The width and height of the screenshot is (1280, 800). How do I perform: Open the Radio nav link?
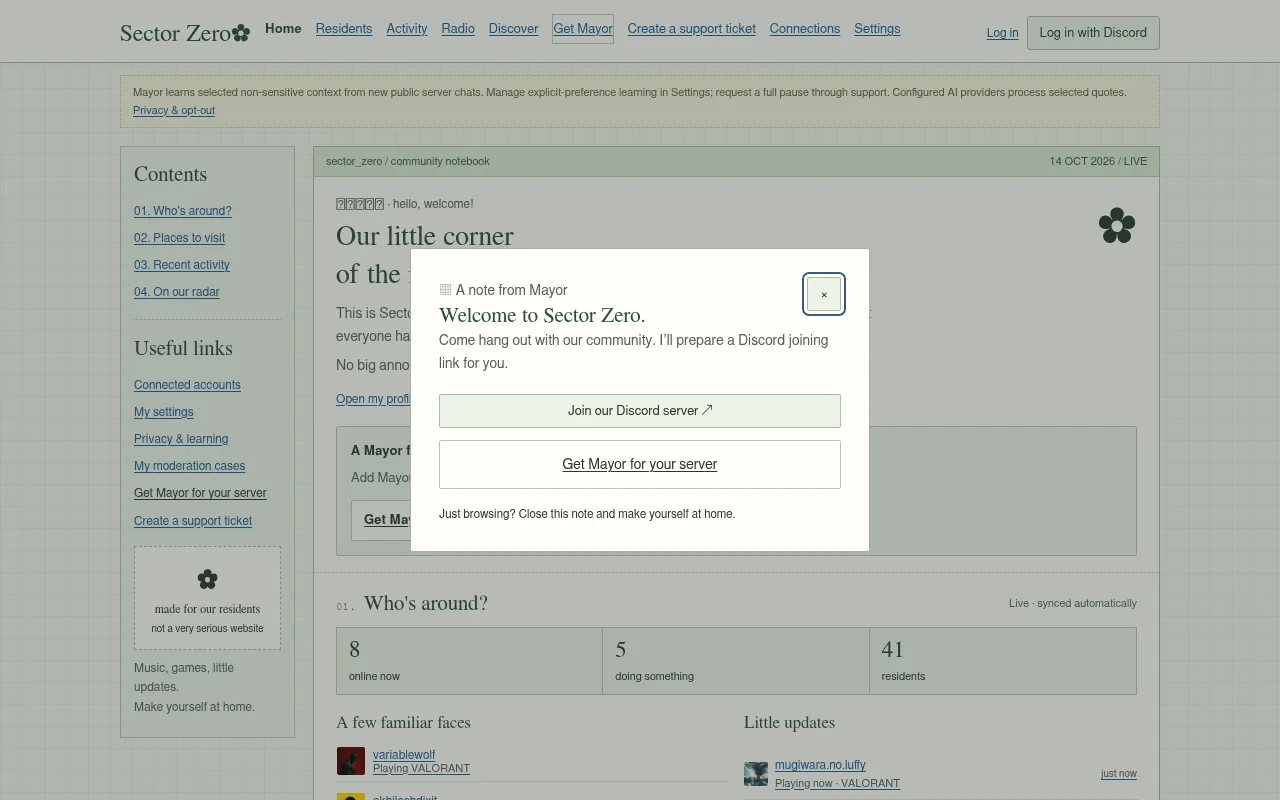(458, 29)
